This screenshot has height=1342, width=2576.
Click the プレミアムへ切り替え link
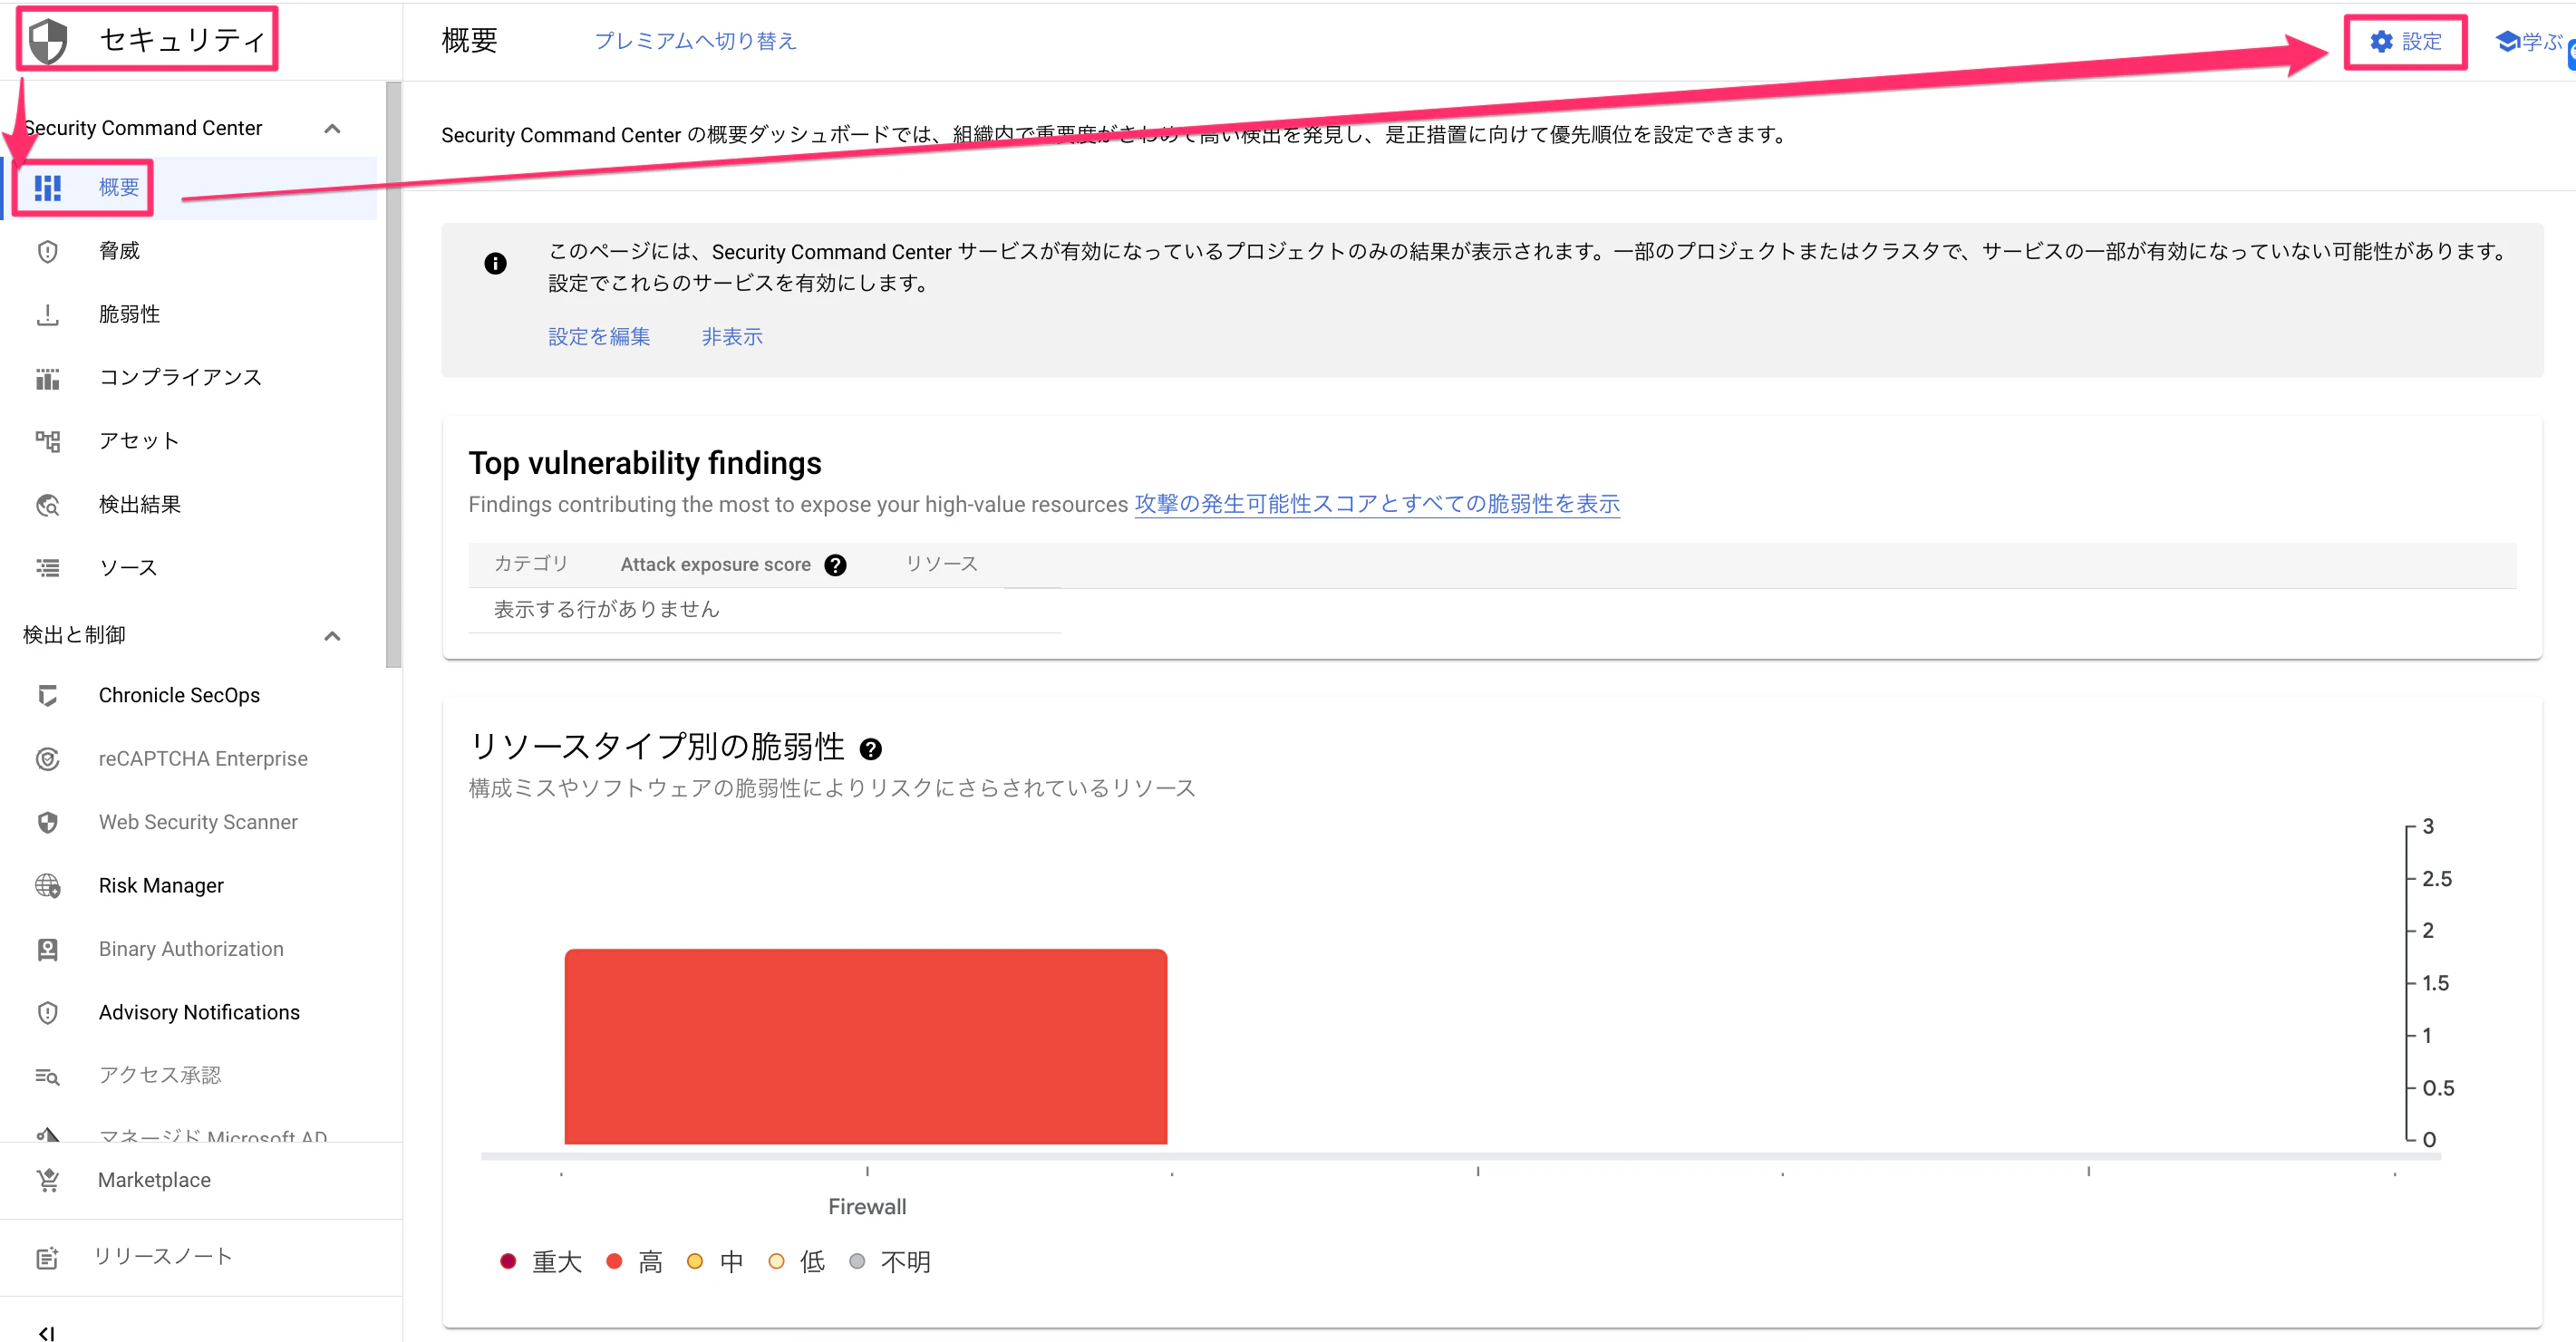[x=695, y=41]
